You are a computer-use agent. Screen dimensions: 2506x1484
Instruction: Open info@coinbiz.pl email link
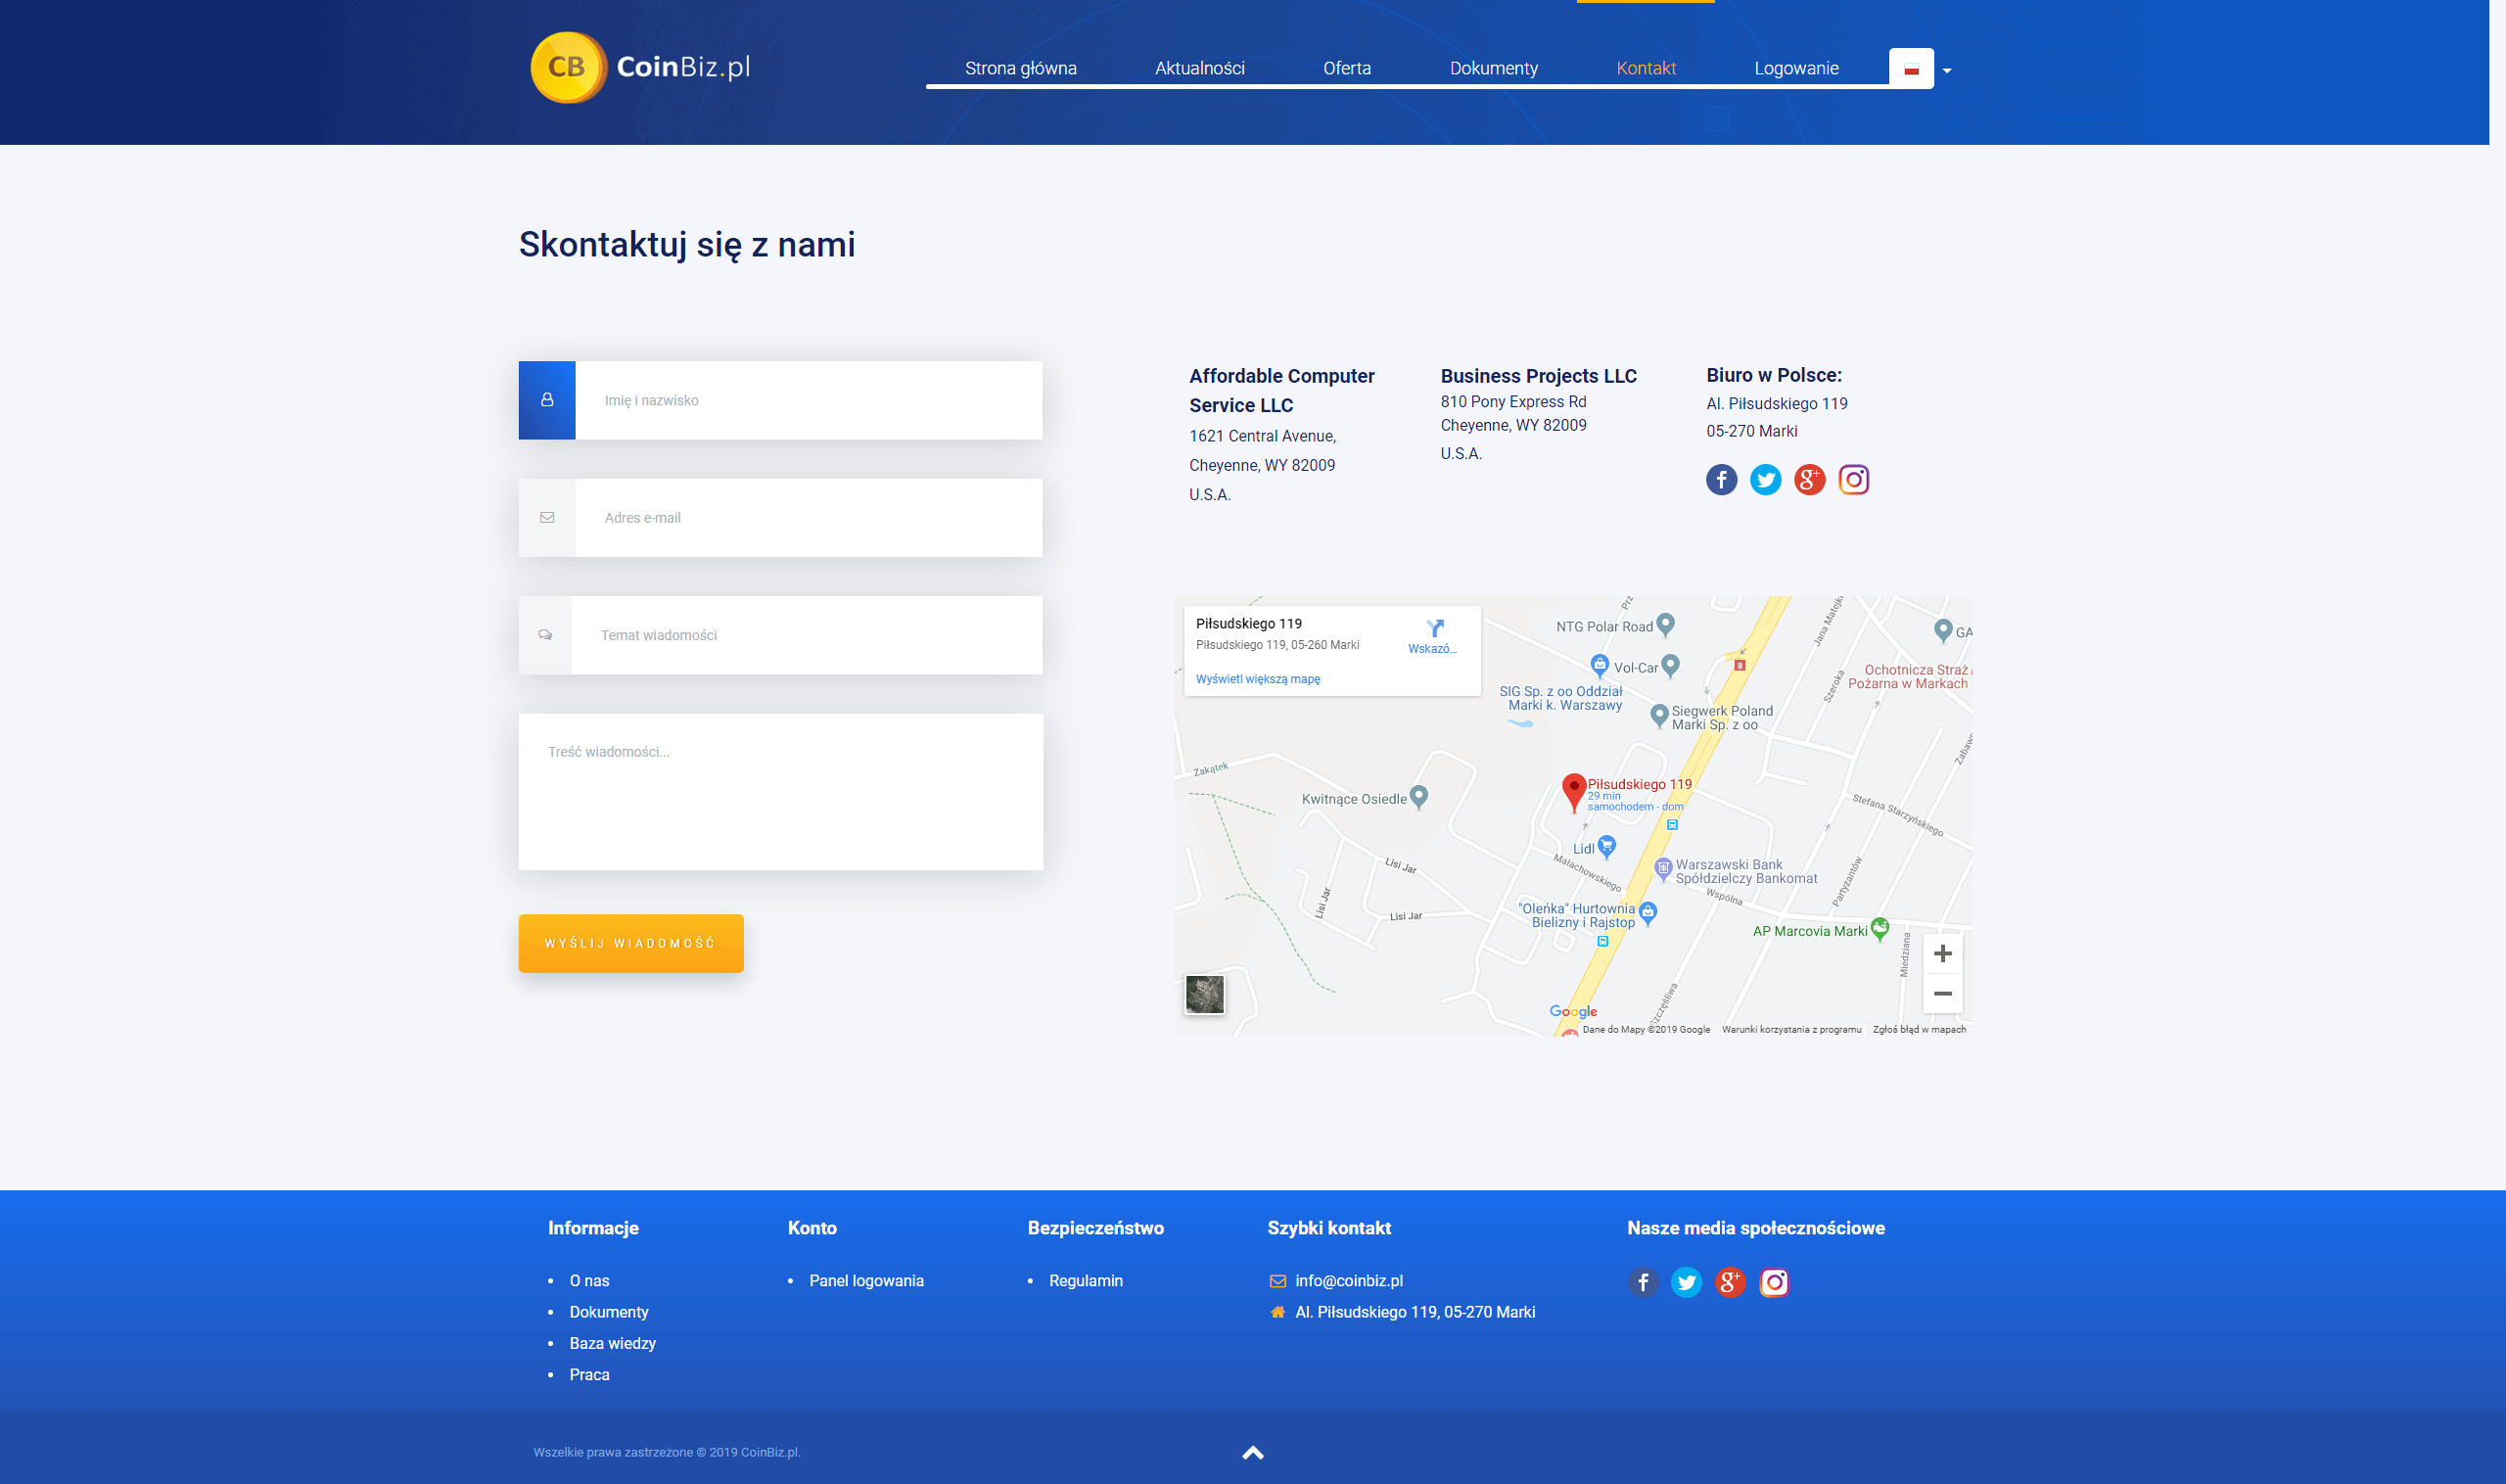1348,1281
